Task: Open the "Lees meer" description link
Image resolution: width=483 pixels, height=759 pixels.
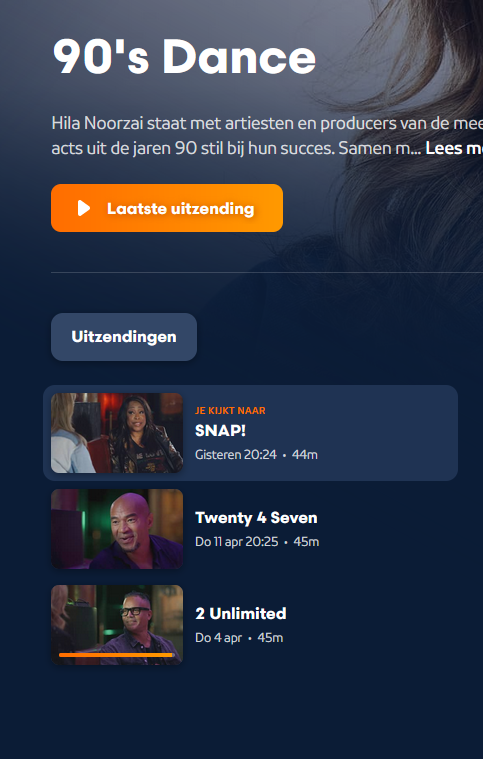Action: (x=454, y=148)
